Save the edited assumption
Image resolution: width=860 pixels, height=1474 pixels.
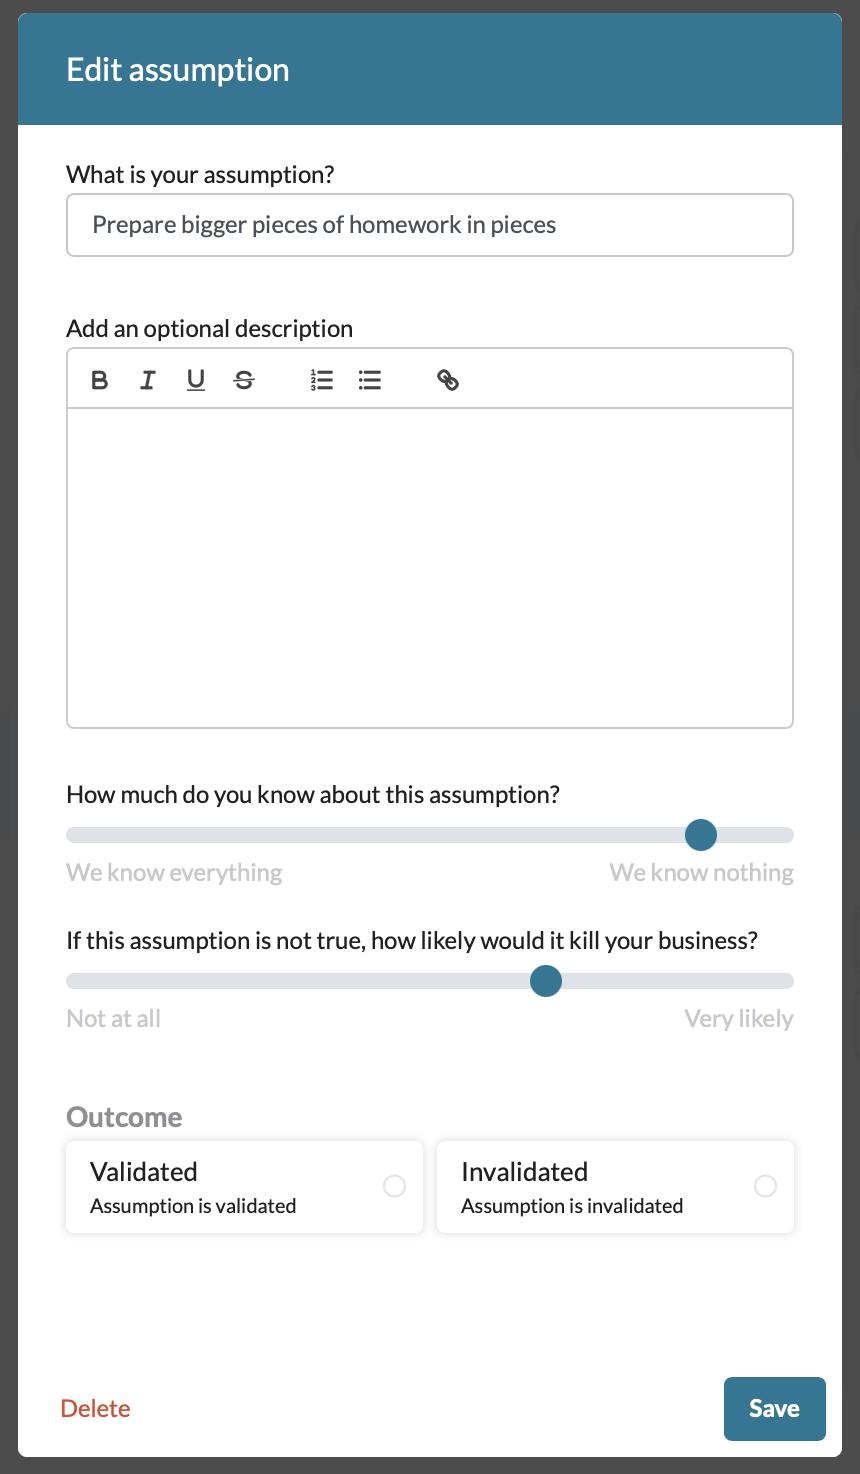coord(774,1408)
